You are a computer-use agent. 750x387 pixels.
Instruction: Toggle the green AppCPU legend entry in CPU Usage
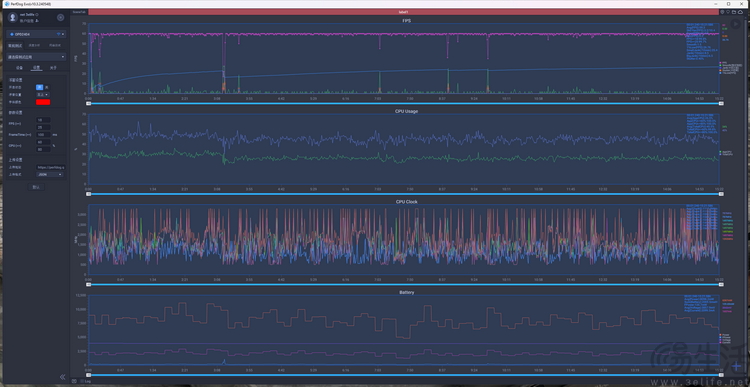click(x=726, y=152)
